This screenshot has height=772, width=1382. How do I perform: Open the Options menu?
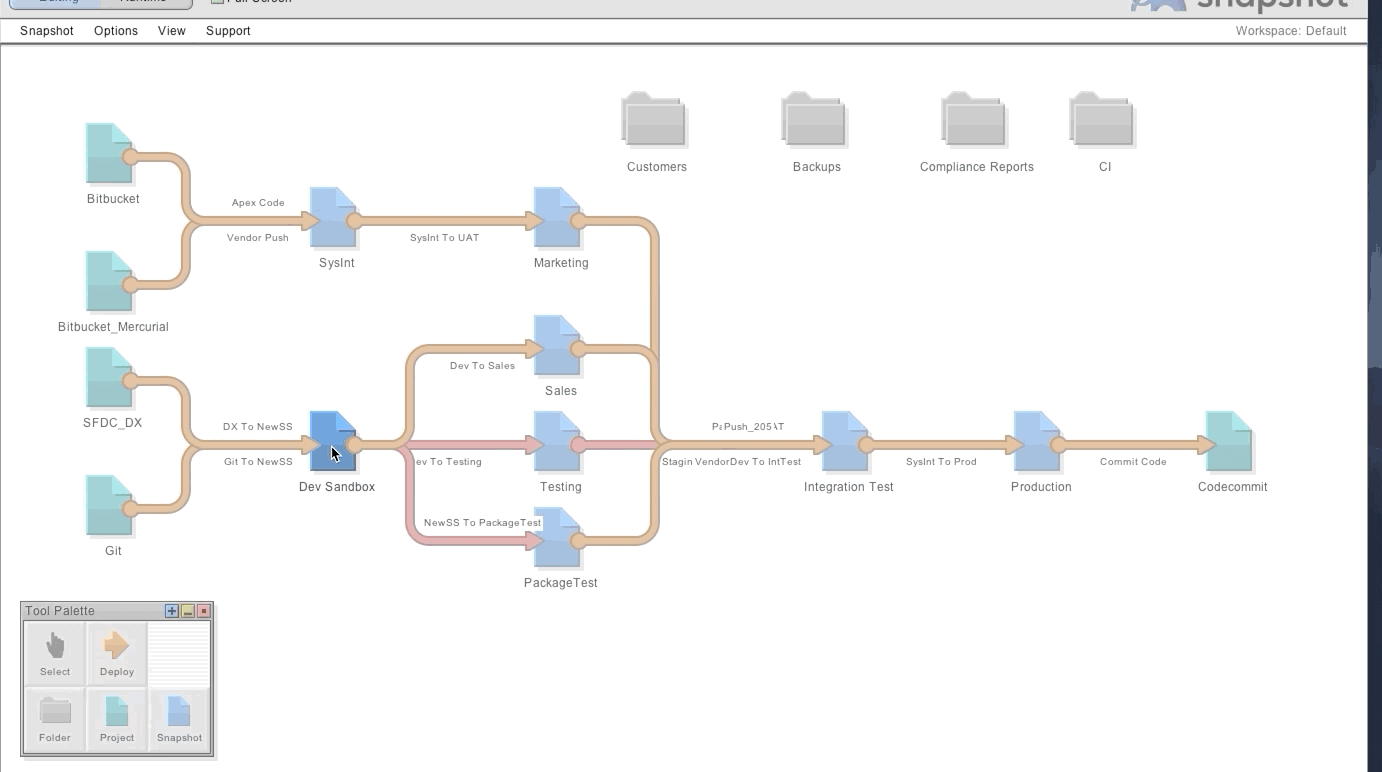click(x=116, y=31)
